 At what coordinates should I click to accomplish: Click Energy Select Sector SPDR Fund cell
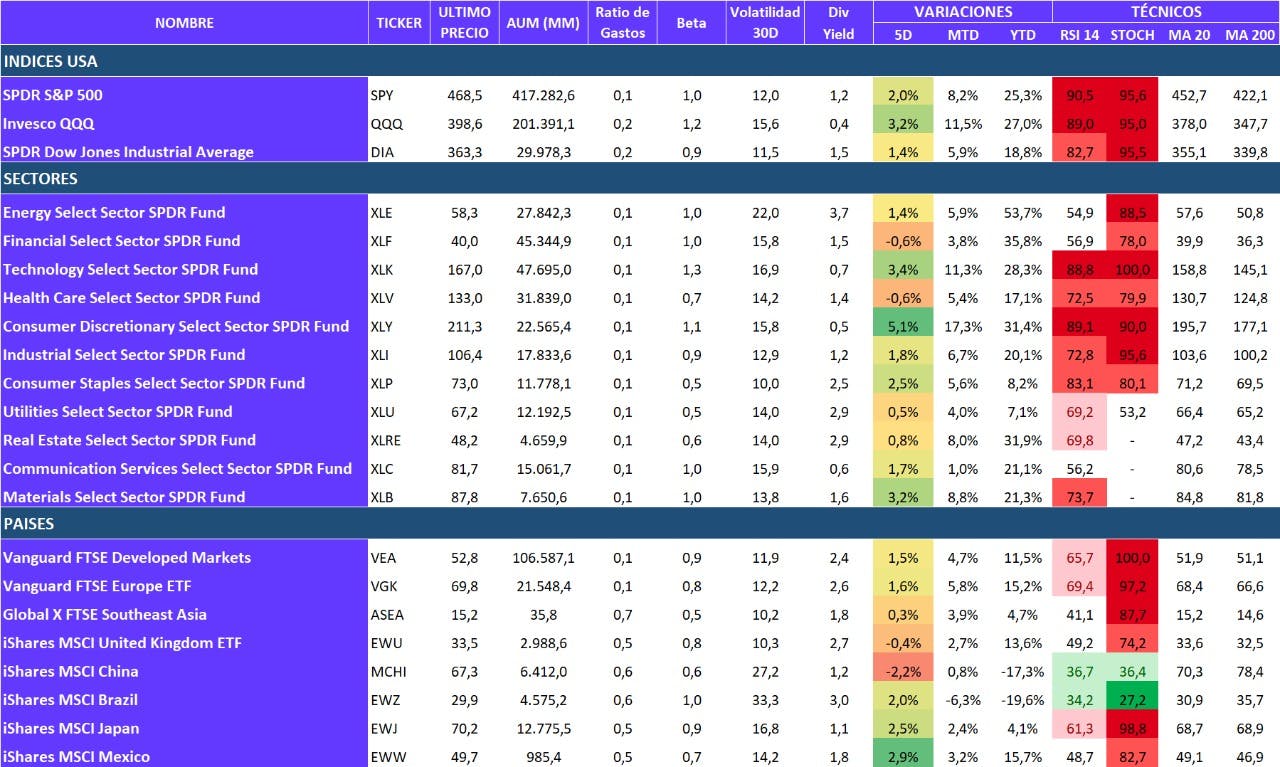[x=184, y=212]
